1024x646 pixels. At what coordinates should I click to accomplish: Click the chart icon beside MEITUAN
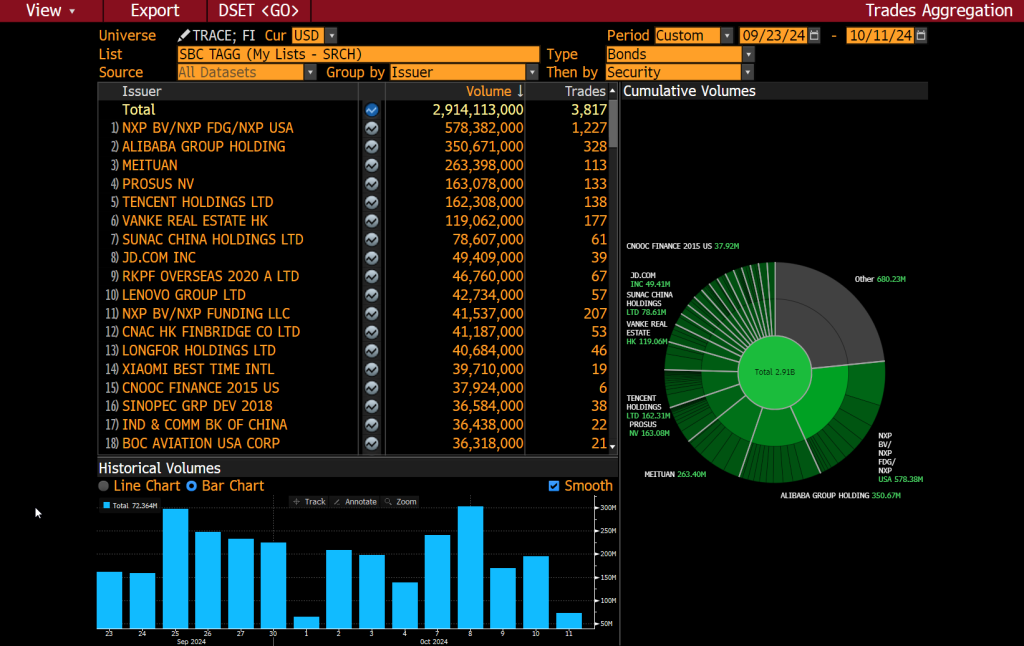click(372, 165)
